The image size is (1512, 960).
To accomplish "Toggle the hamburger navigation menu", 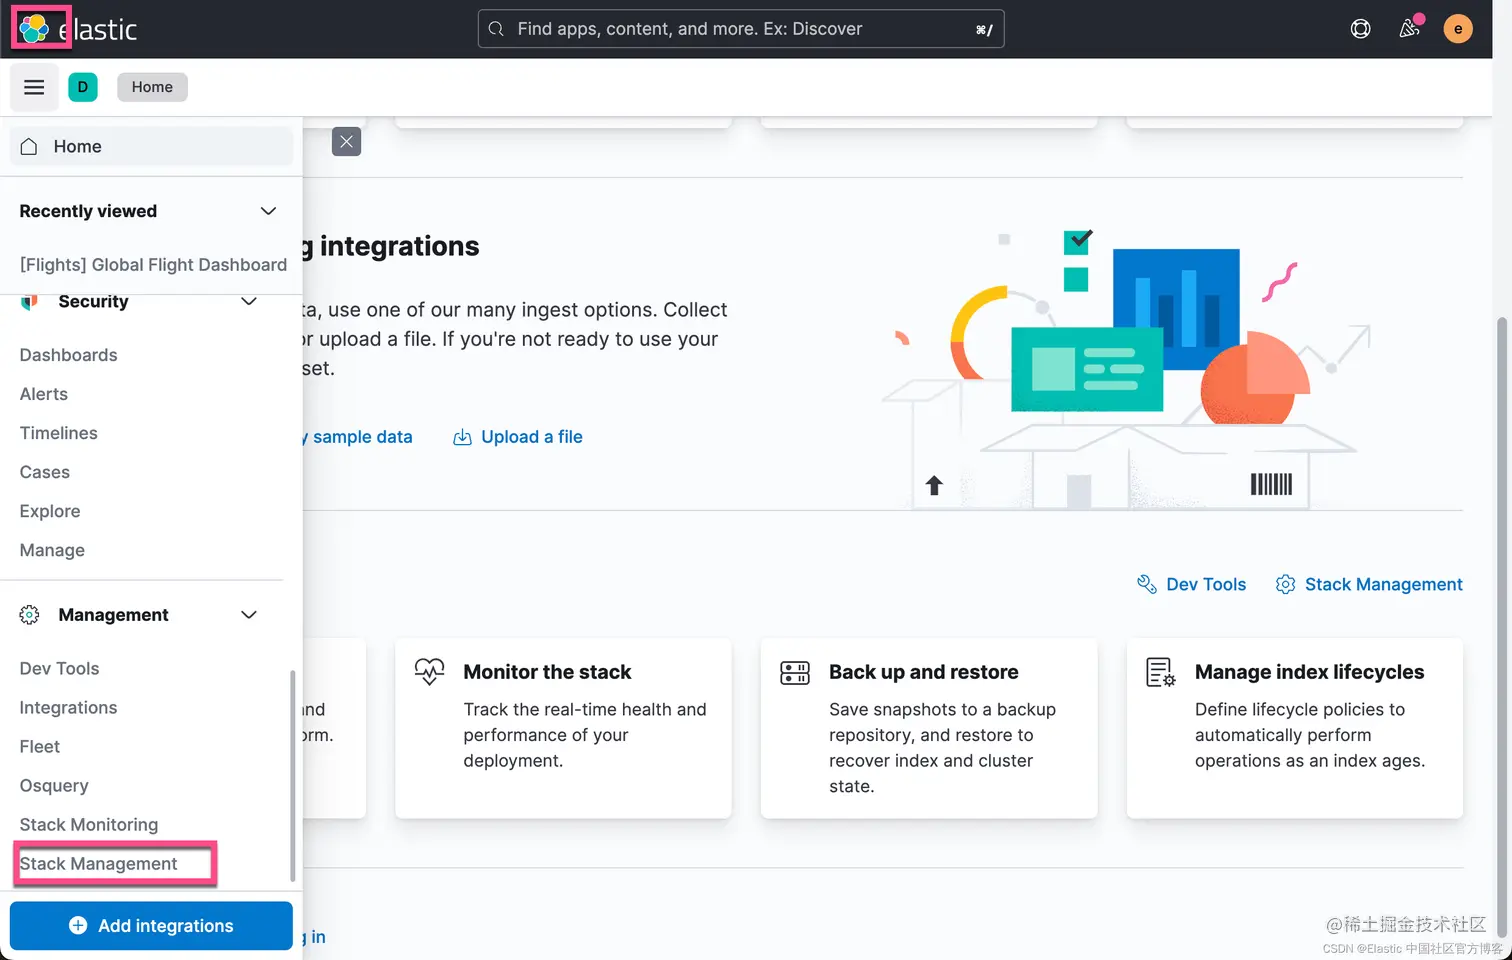I will 34,87.
